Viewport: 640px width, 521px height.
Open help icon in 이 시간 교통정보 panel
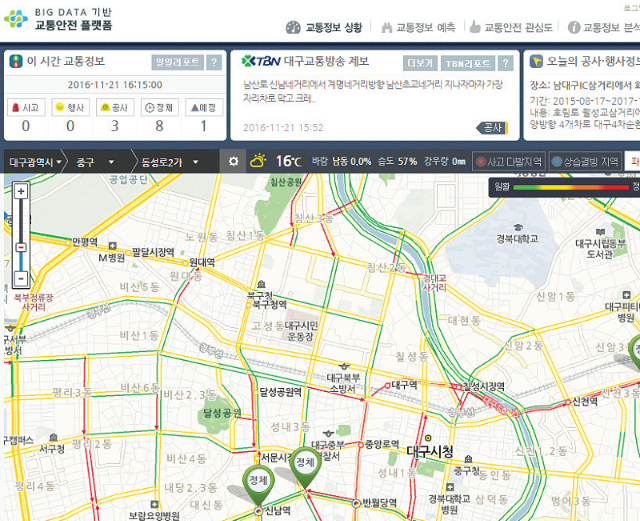point(214,62)
